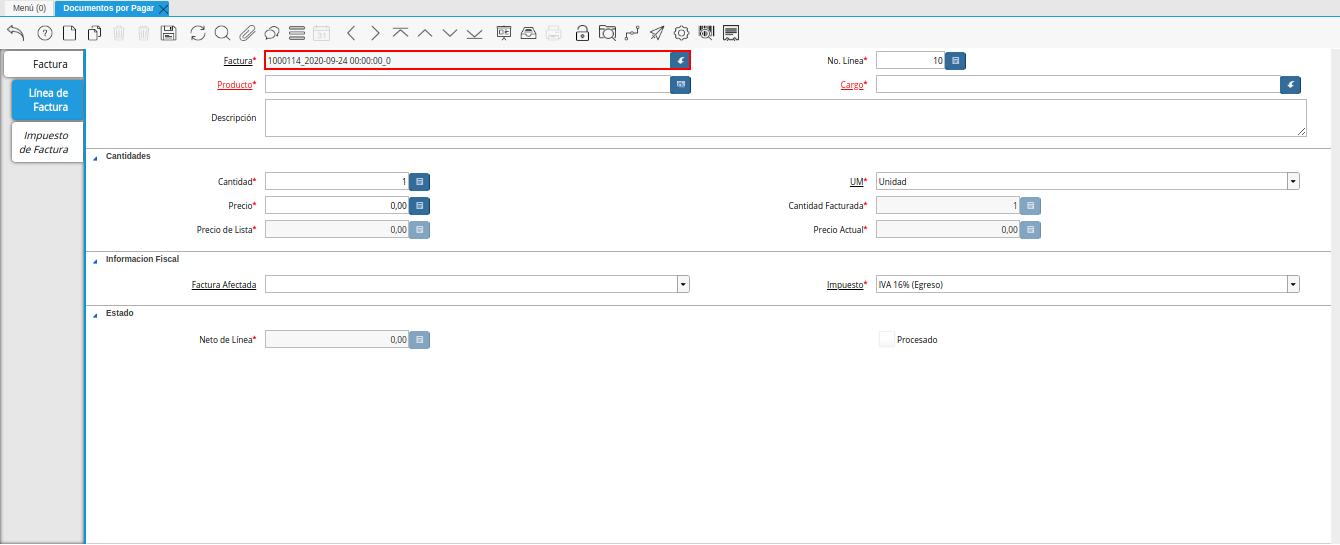Create a new record with the blank page icon

tap(69, 33)
